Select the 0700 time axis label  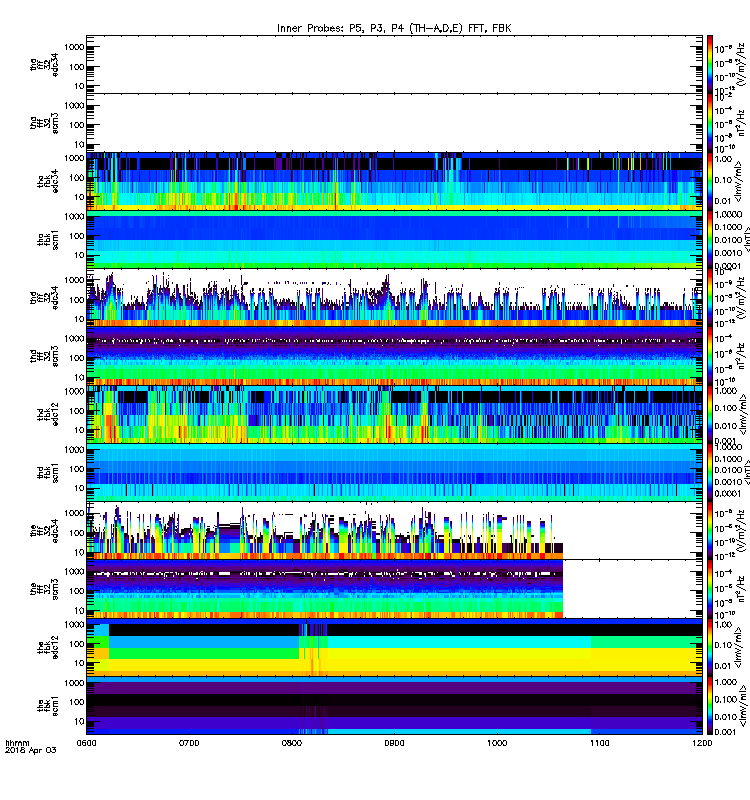click(189, 743)
